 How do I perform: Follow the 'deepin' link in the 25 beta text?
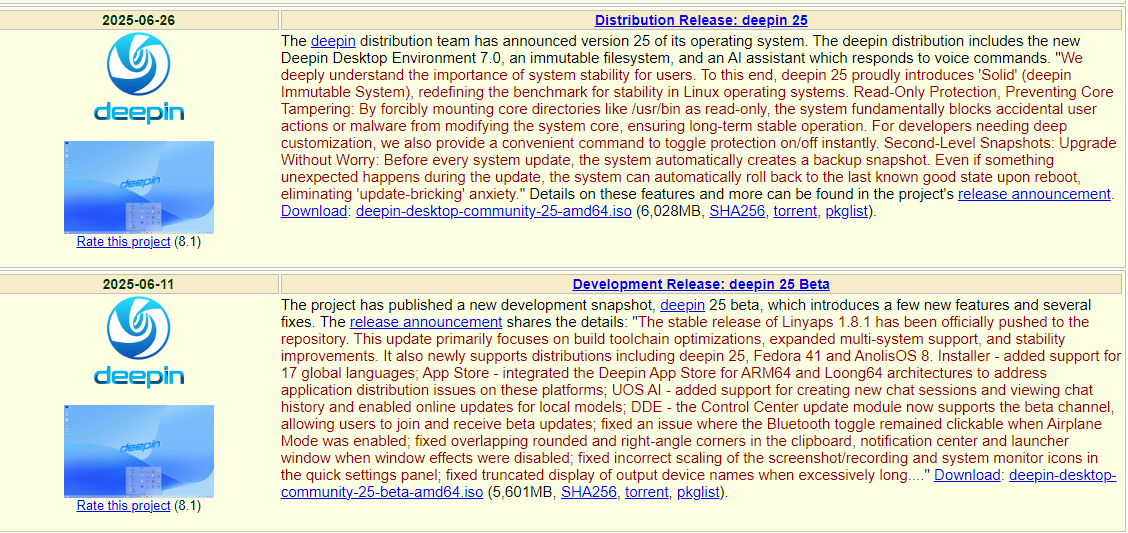683,305
